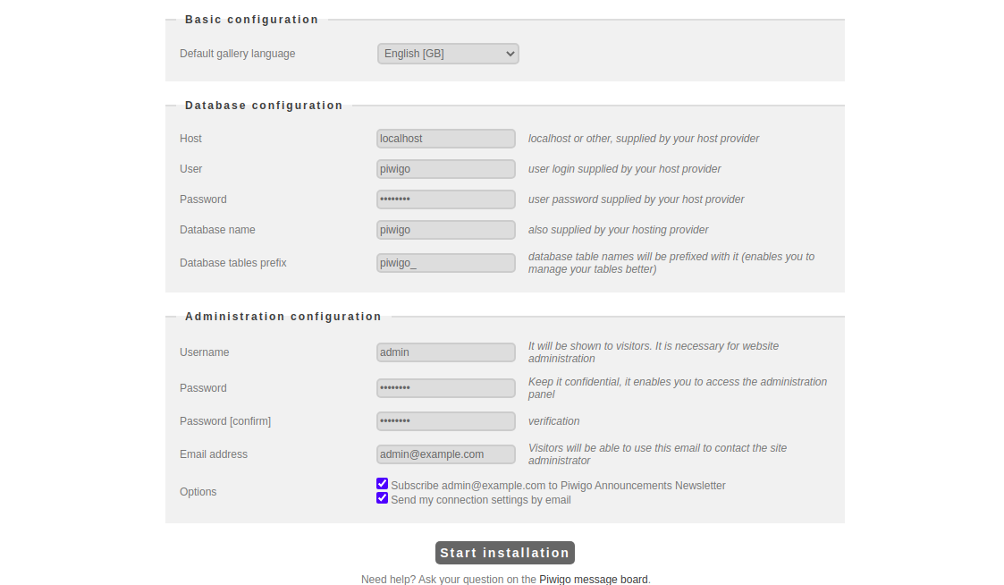Toggle Send my connection settings by email
The height and width of the screenshot is (585, 1004).
coord(382,498)
